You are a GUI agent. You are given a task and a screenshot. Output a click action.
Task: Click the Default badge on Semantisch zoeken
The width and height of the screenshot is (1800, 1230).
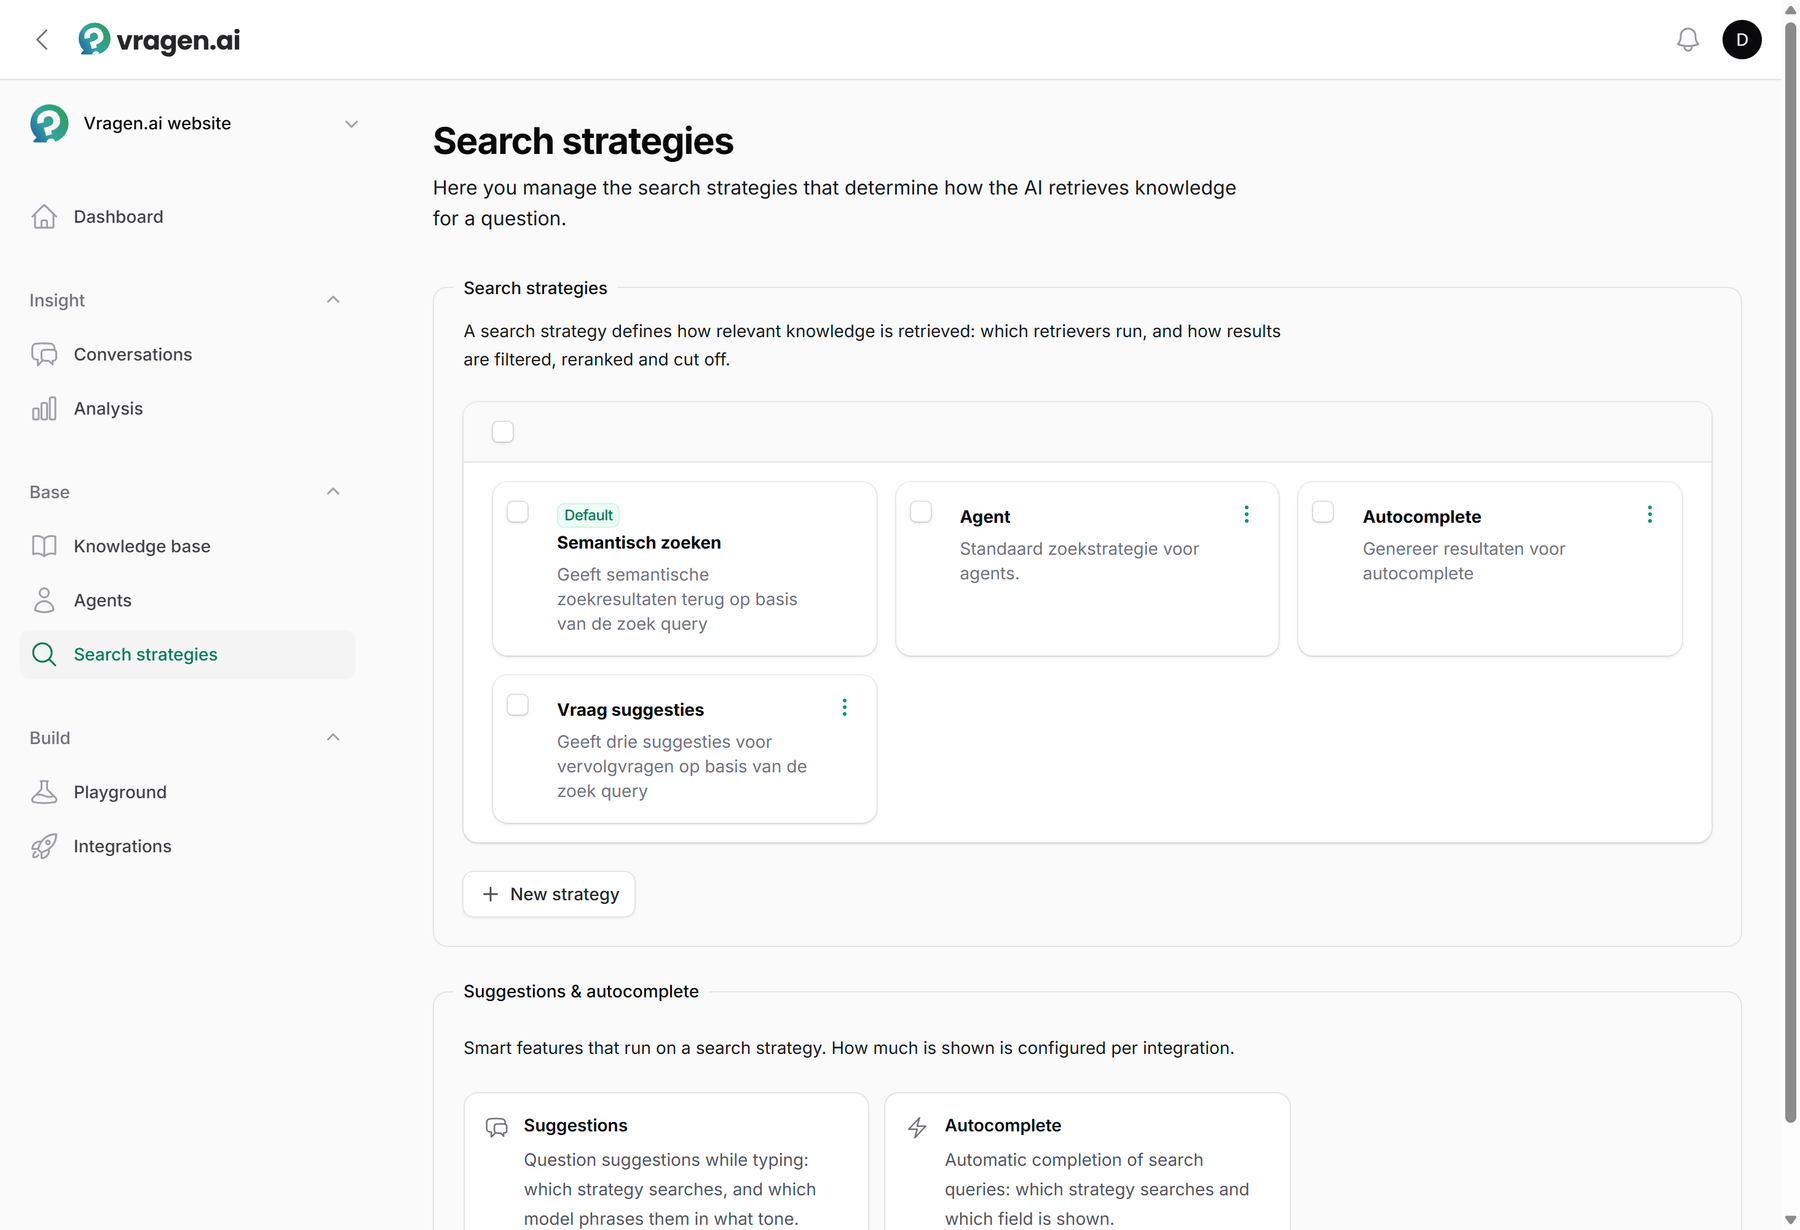(588, 515)
